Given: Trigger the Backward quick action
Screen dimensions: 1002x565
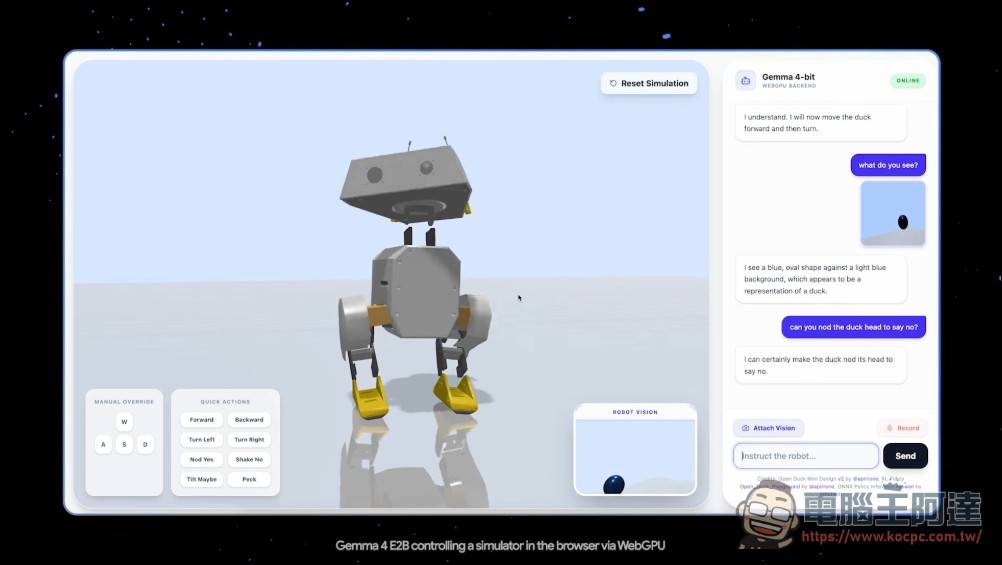Looking at the screenshot, I should click(x=249, y=420).
